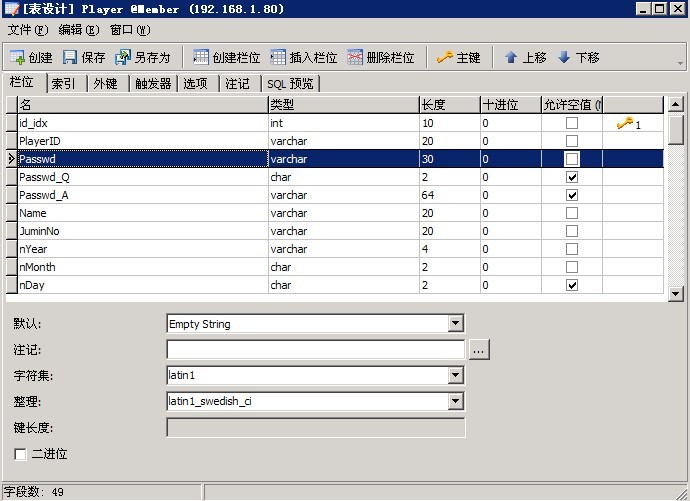Expand the 字符集 charset dropdown
Image resolution: width=690 pixels, height=501 pixels.
(456, 376)
